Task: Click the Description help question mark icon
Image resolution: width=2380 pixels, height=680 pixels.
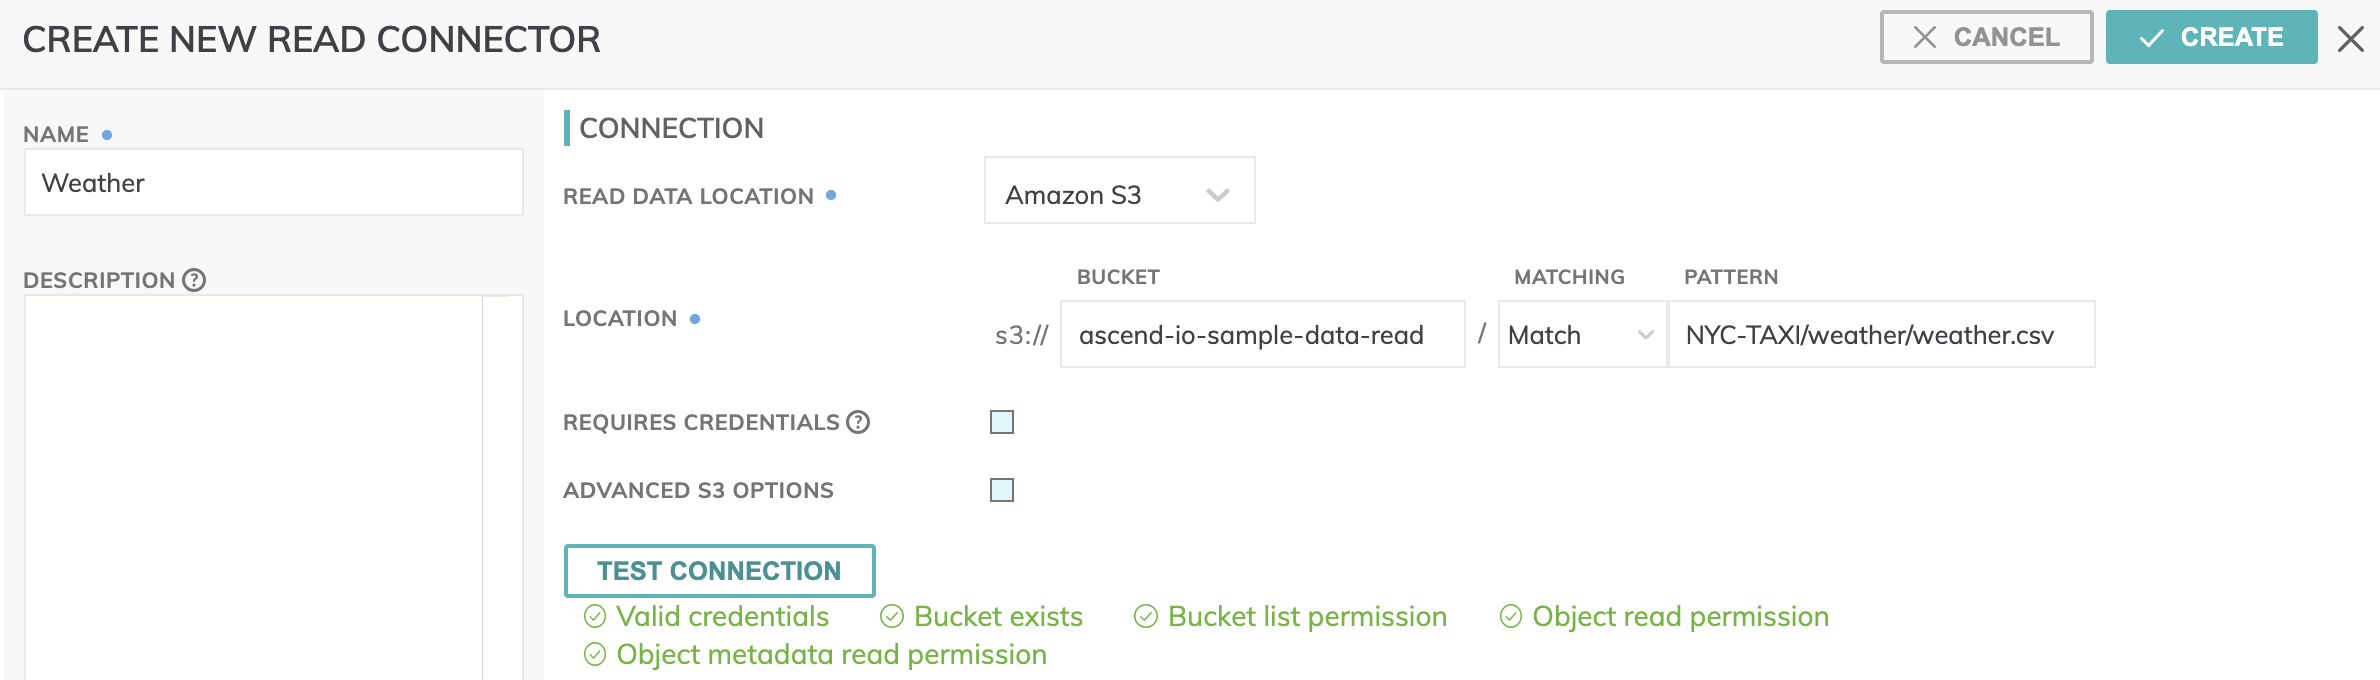Action: pyautogui.click(x=194, y=280)
